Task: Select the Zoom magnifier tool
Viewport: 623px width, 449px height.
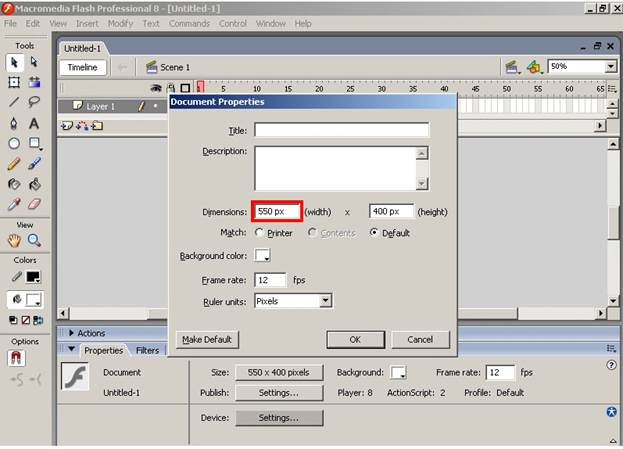Action: pos(34,240)
